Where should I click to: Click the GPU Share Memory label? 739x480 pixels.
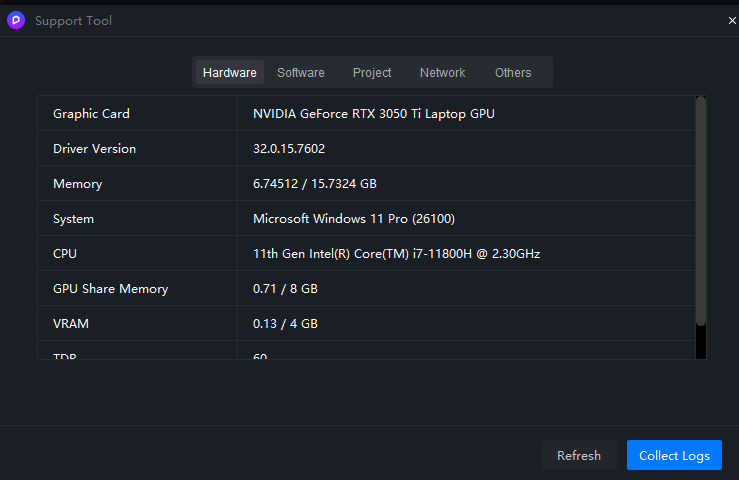(x=110, y=289)
